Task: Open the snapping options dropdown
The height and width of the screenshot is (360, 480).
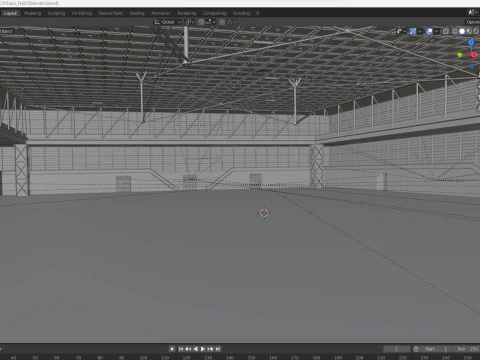Action: point(210,22)
